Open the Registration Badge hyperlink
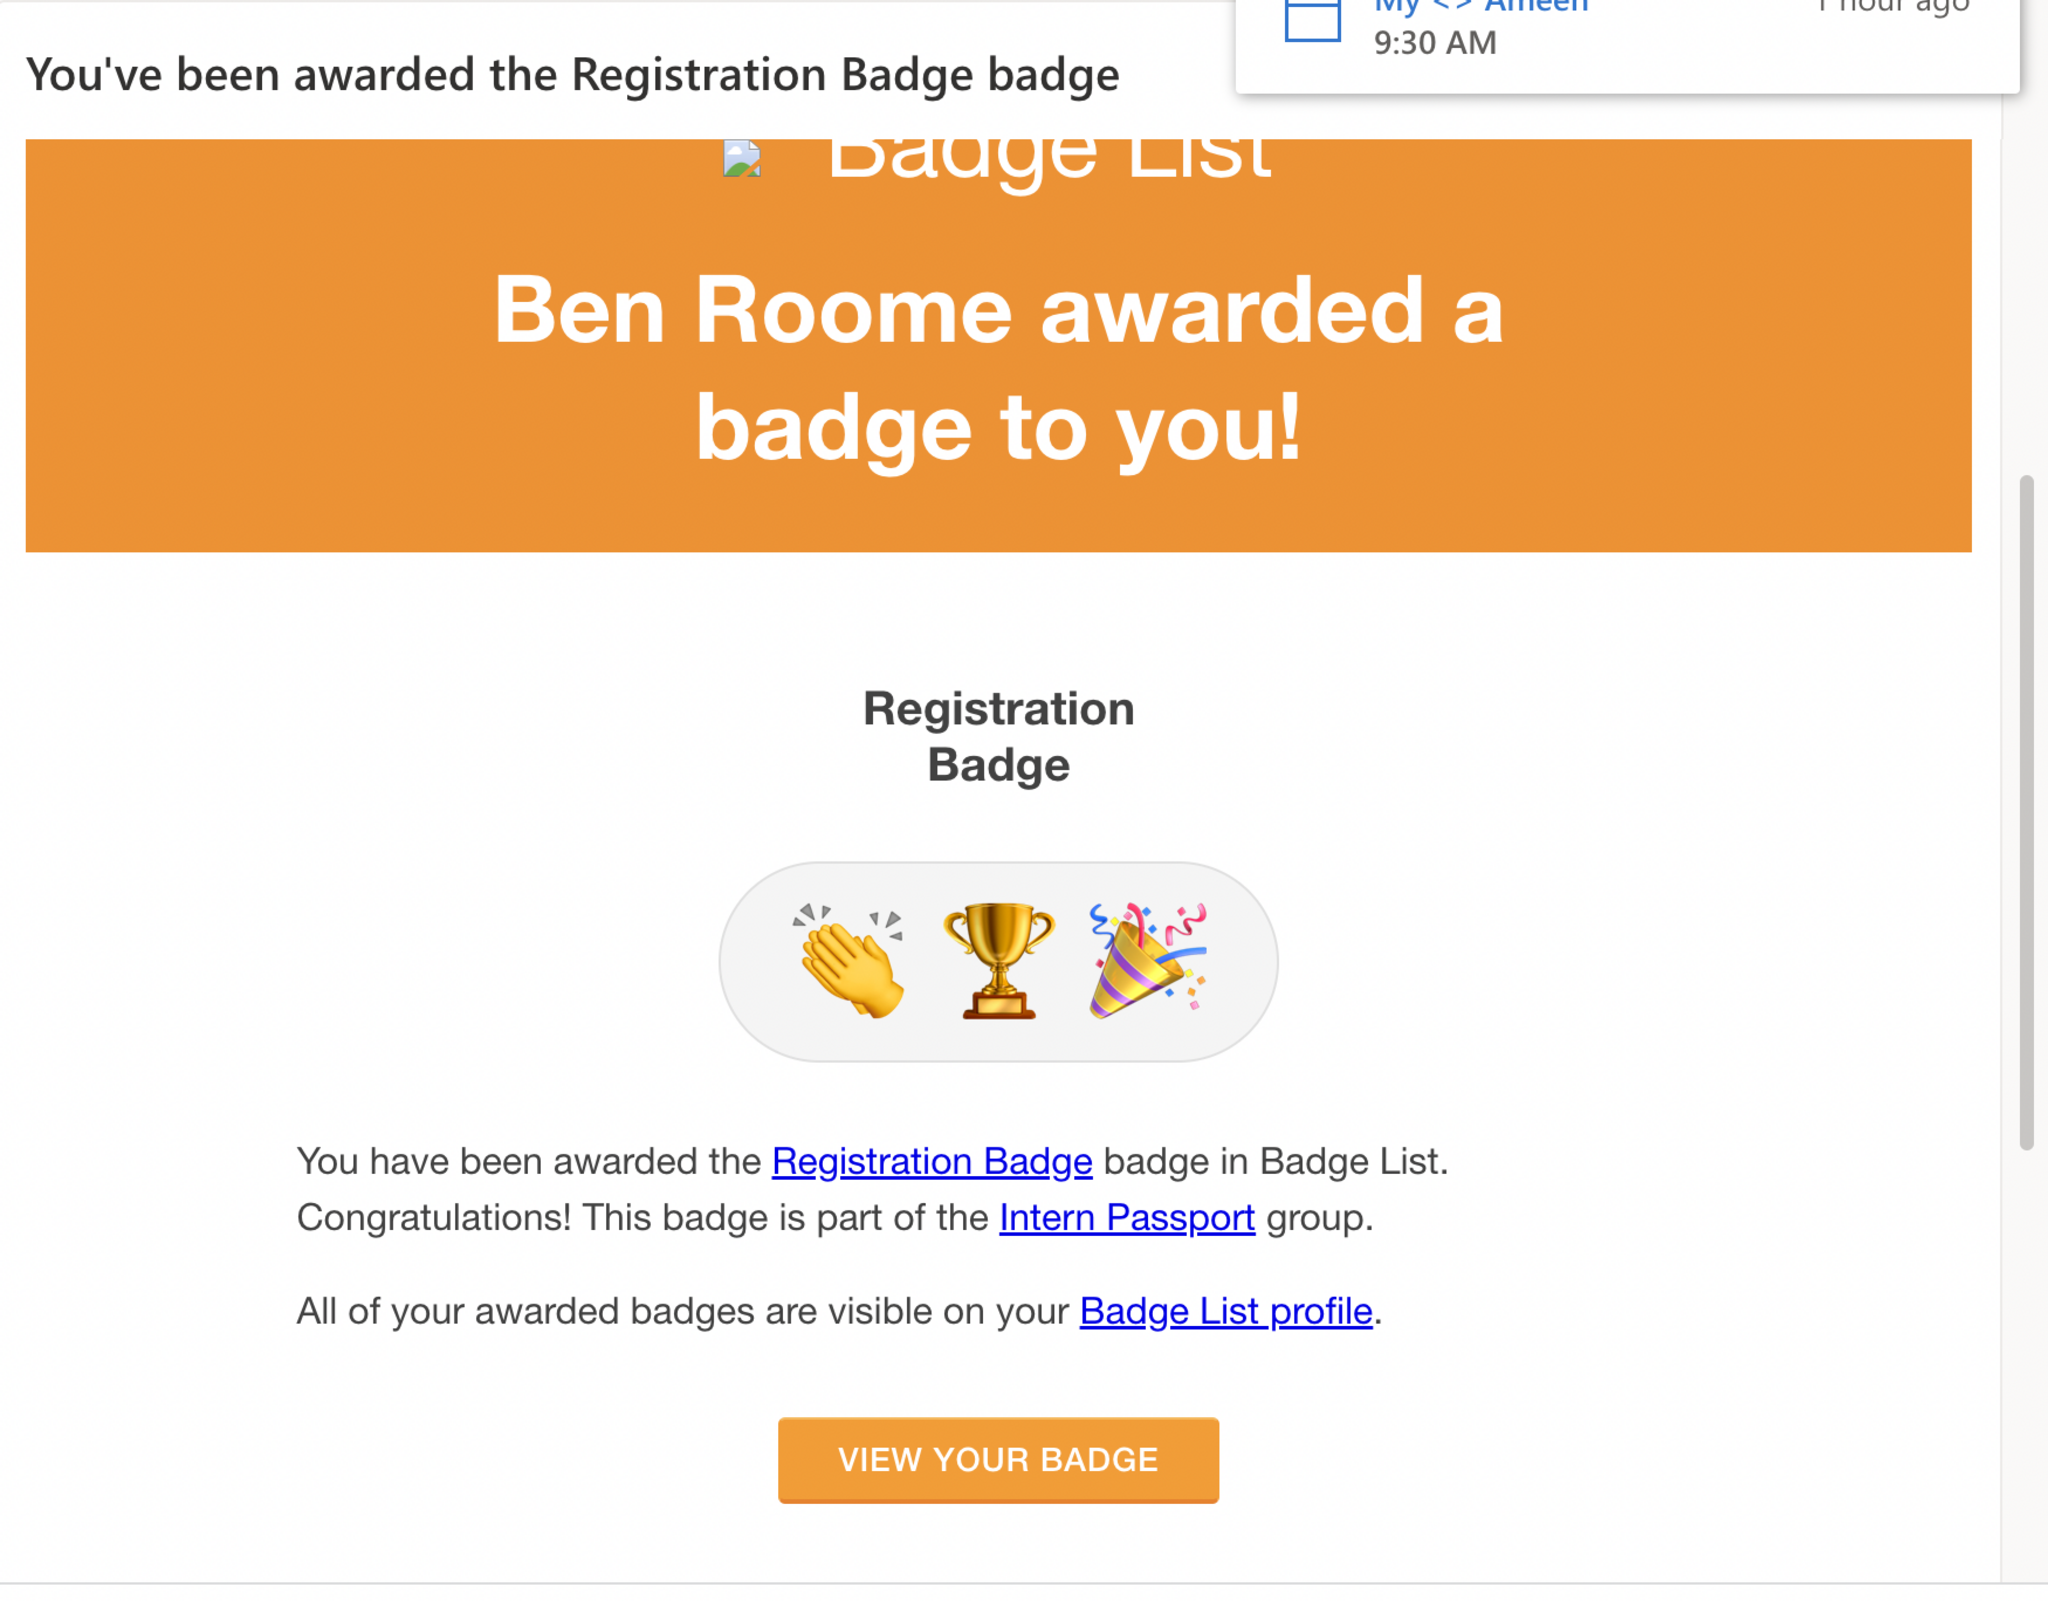 [x=931, y=1161]
